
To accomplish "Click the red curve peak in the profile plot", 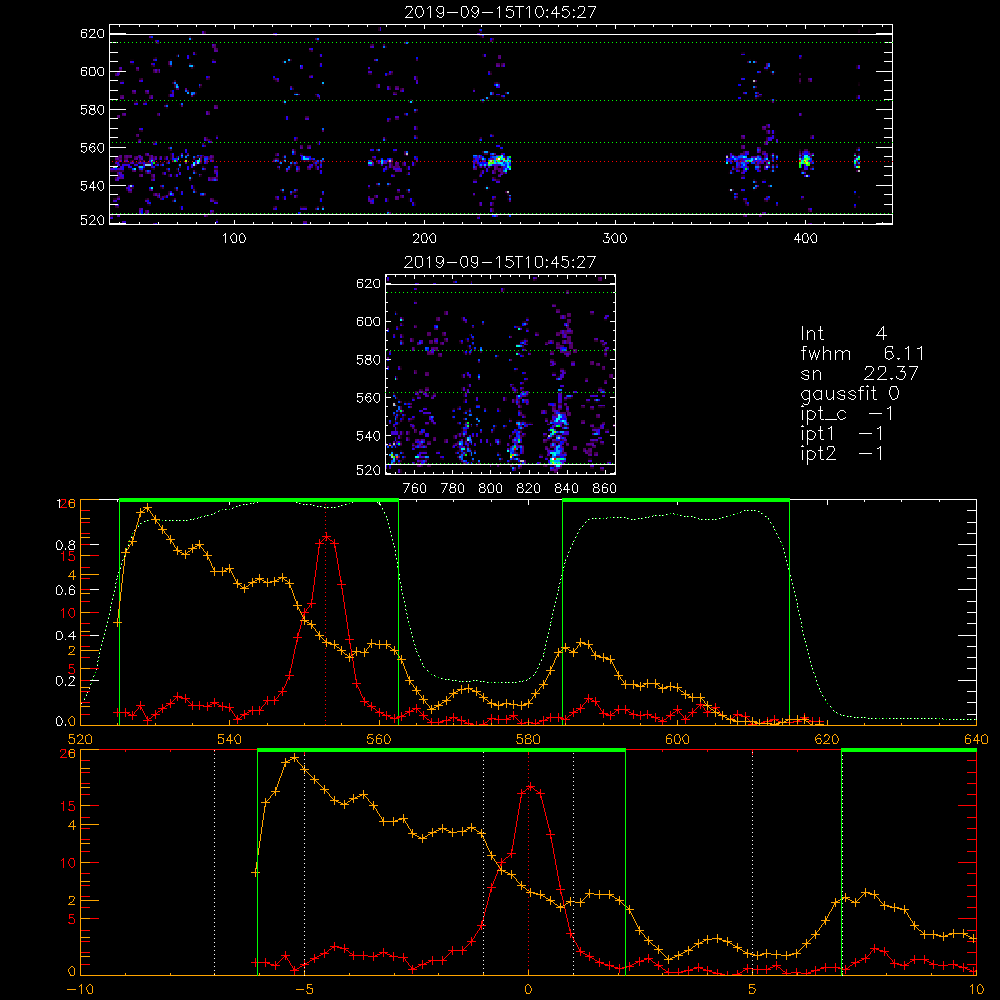I will (x=327, y=537).
